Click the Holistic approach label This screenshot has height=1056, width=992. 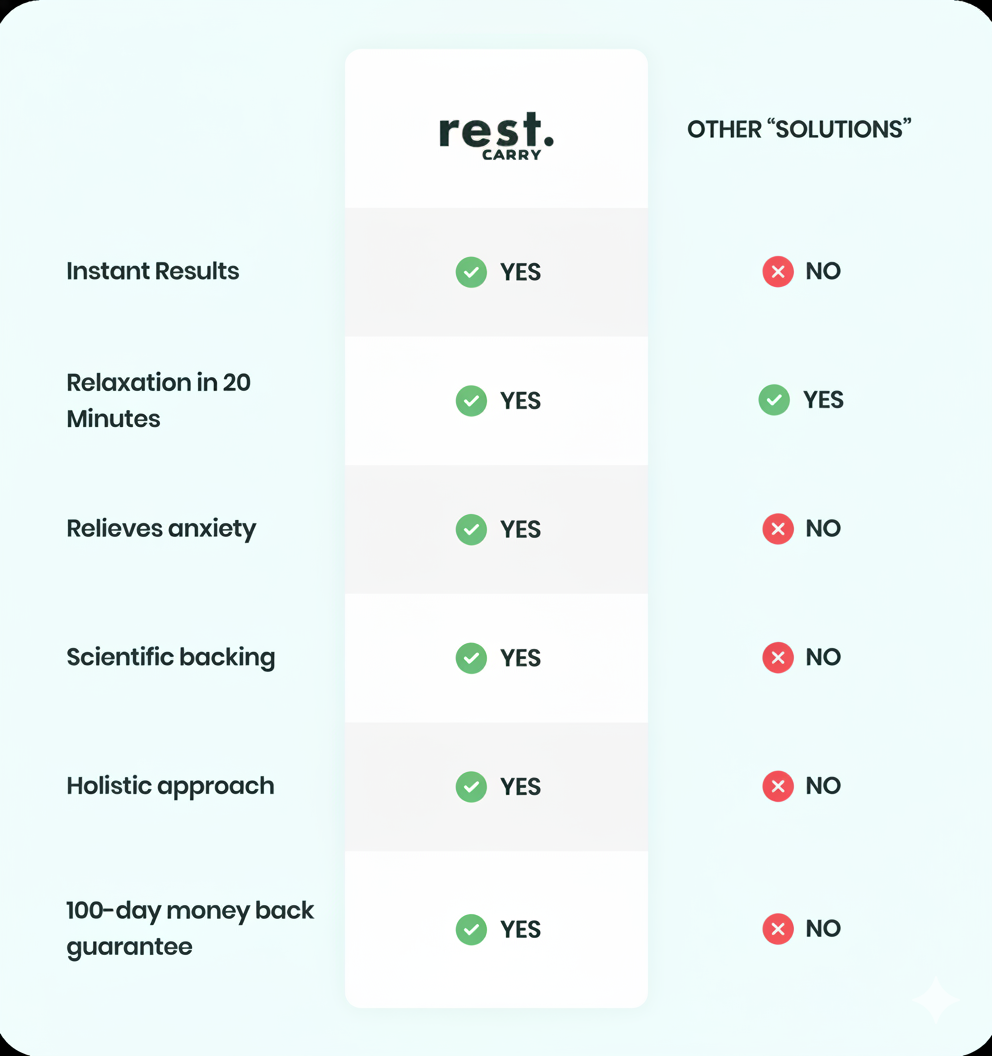tap(170, 786)
